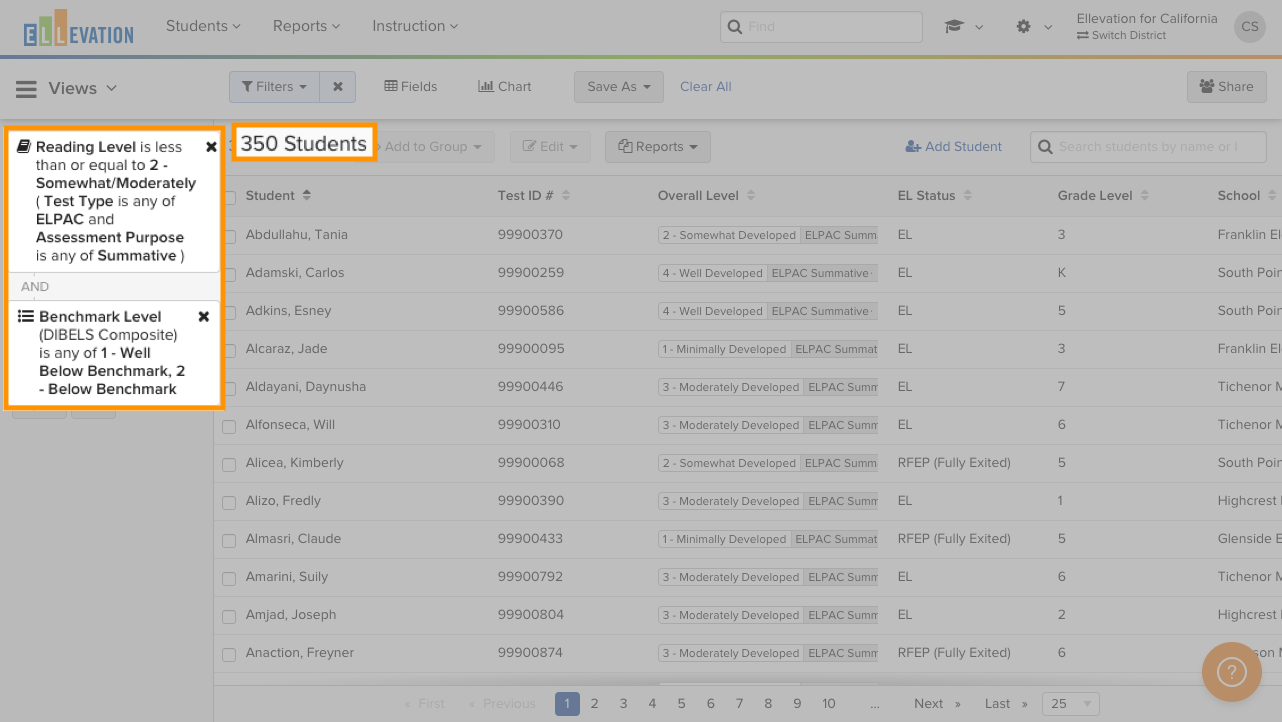Open the Students menu in top navigation

pos(204,26)
